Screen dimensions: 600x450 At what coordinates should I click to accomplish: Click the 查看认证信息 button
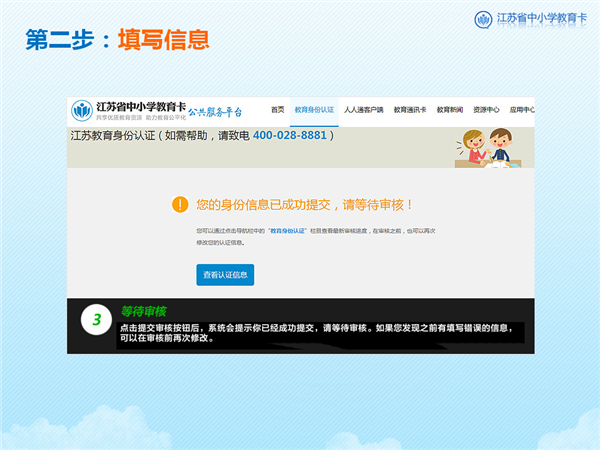[225, 275]
